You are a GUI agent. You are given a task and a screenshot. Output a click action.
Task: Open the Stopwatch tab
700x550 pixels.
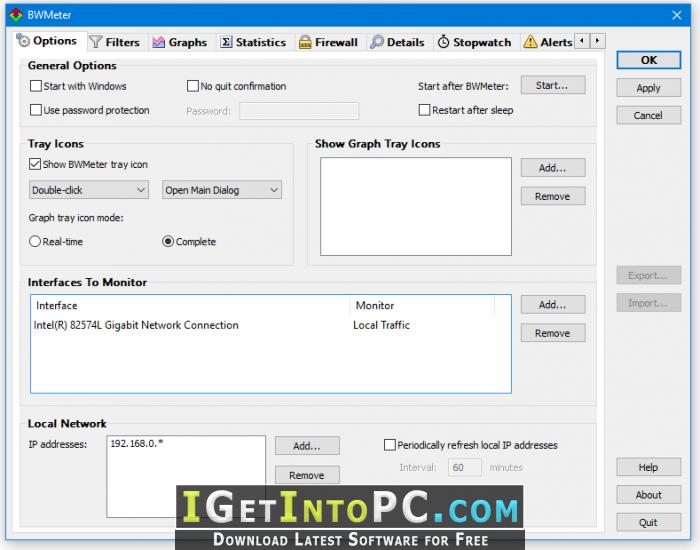tap(475, 42)
